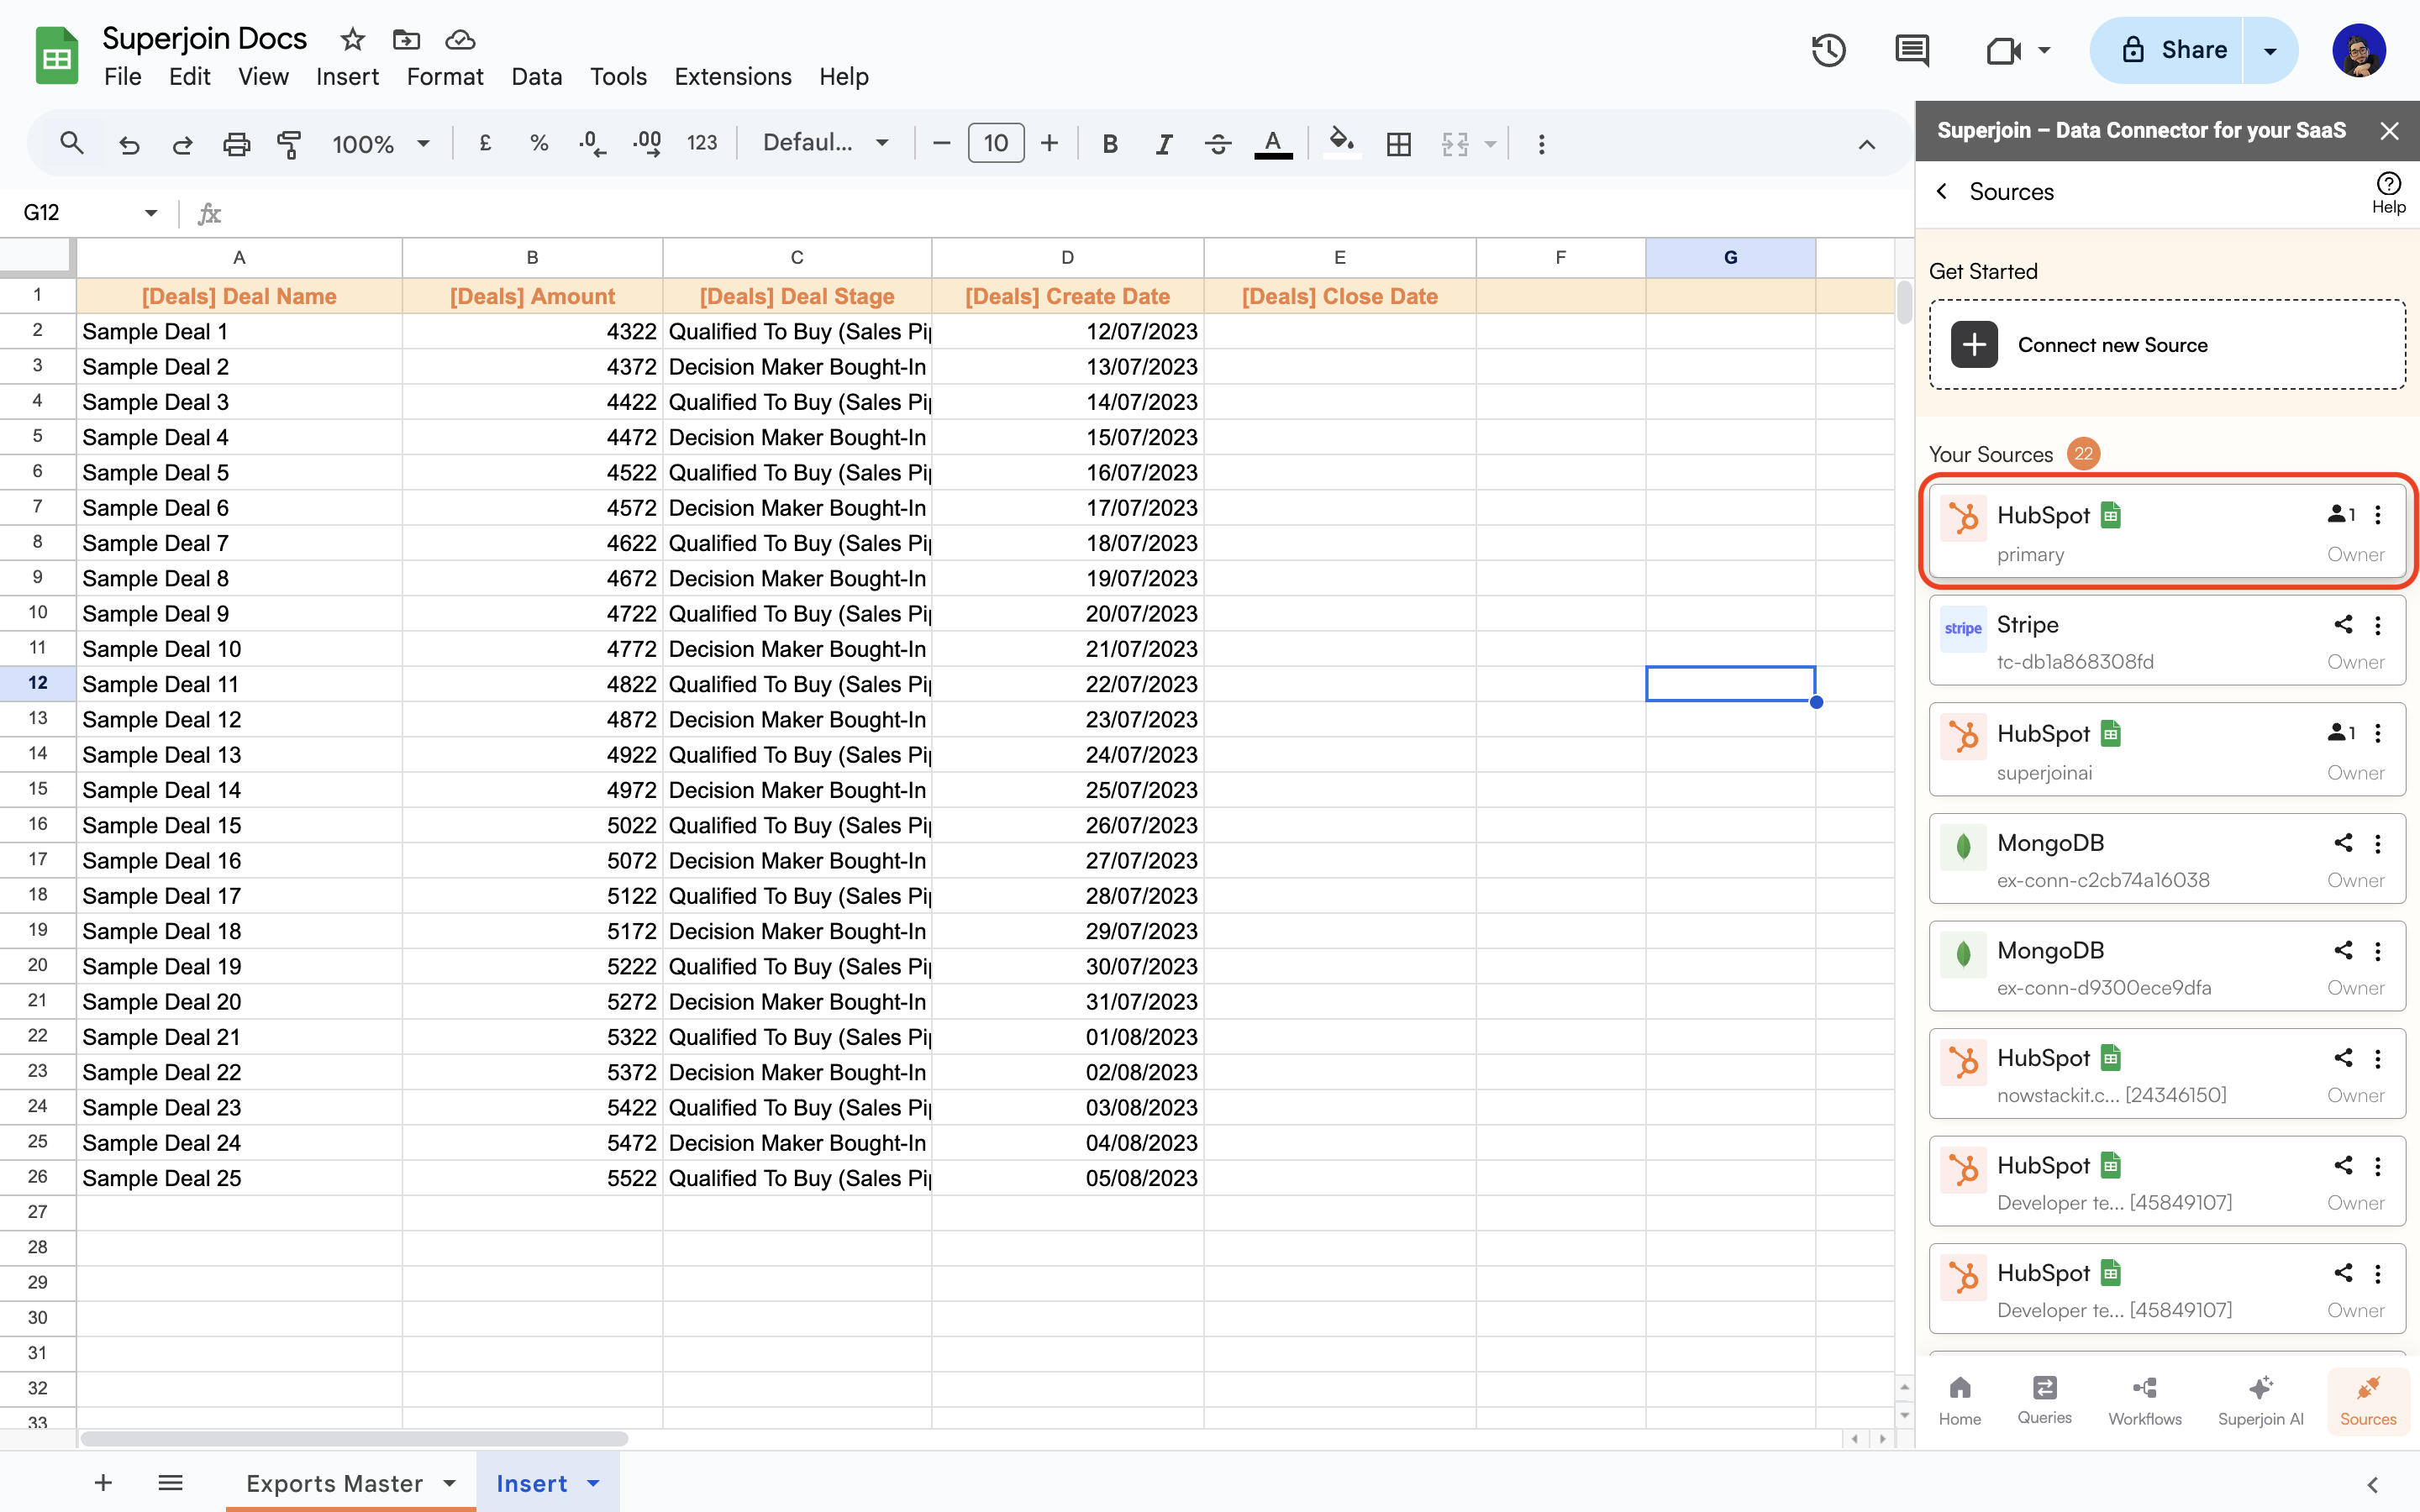2420x1512 pixels.
Task: Open the Default font dropdown
Action: [825, 143]
